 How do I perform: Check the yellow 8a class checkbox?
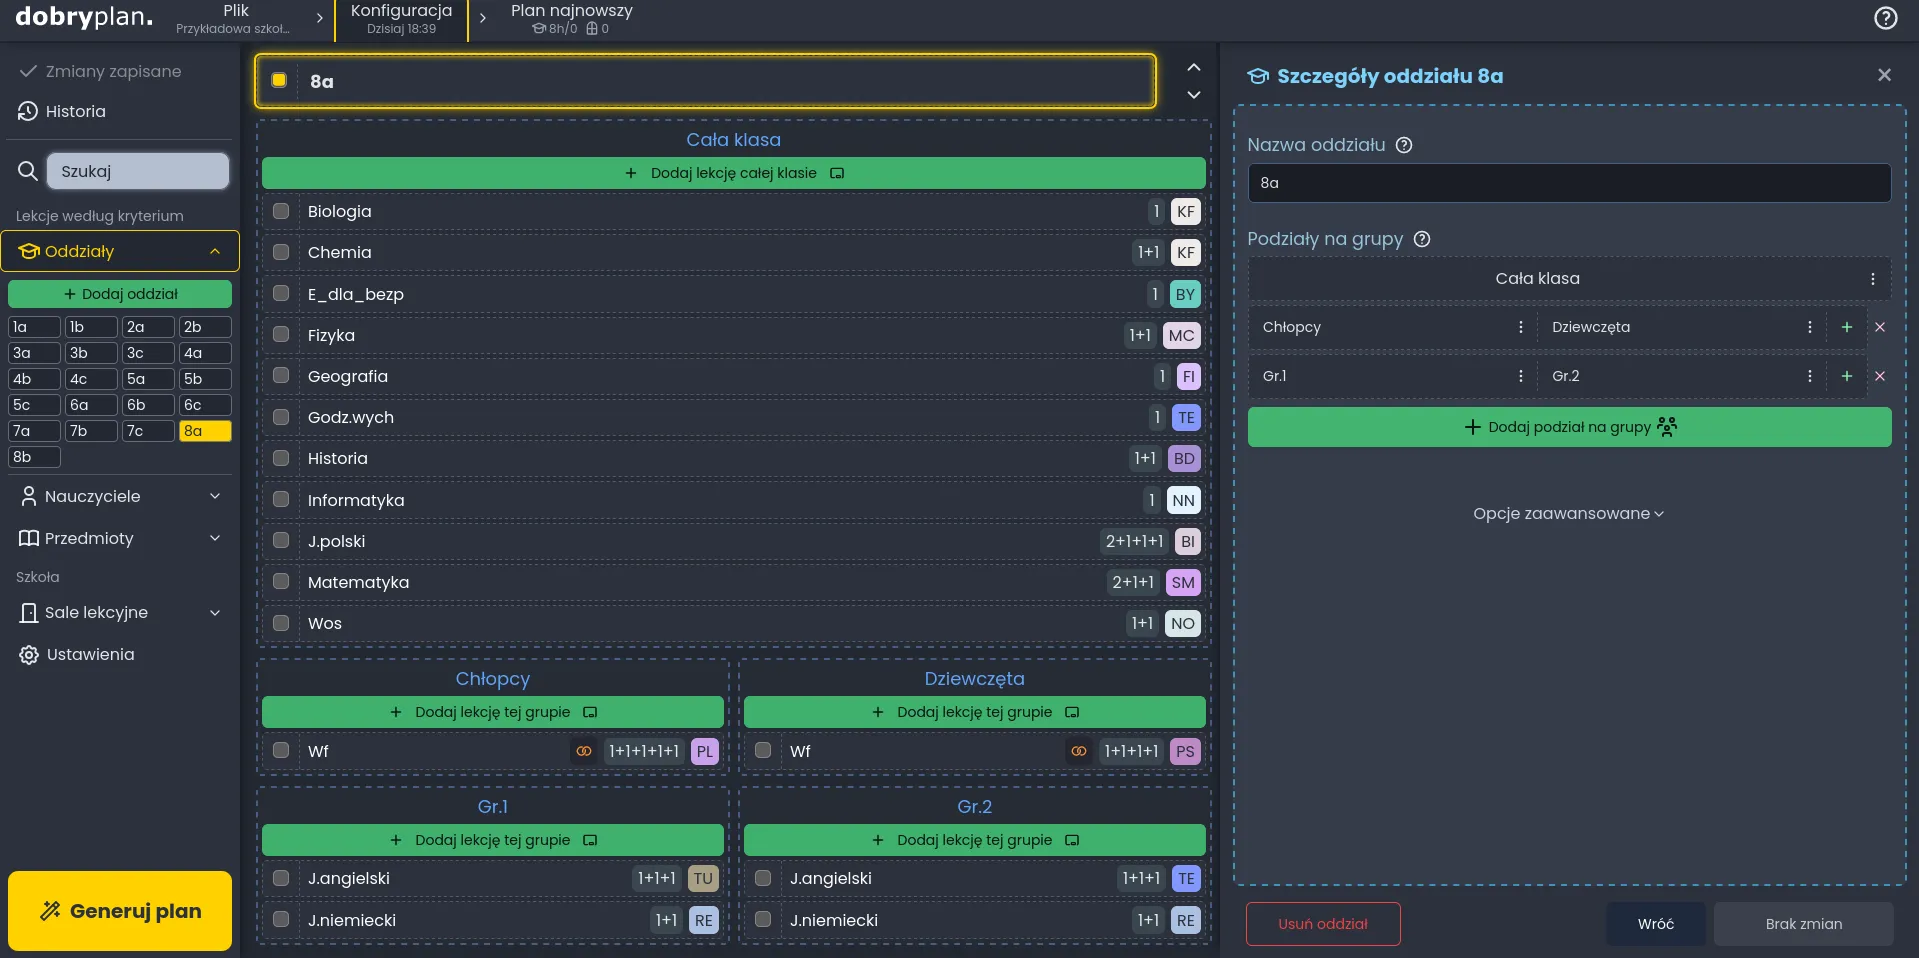pos(279,80)
